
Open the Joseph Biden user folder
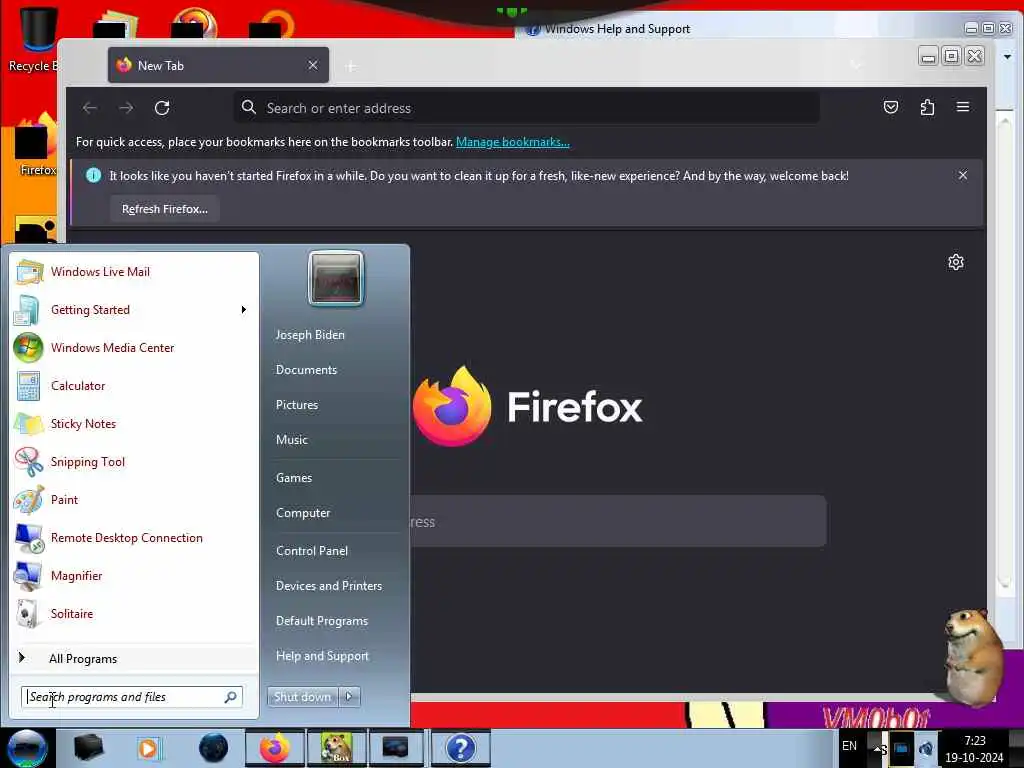(310, 334)
